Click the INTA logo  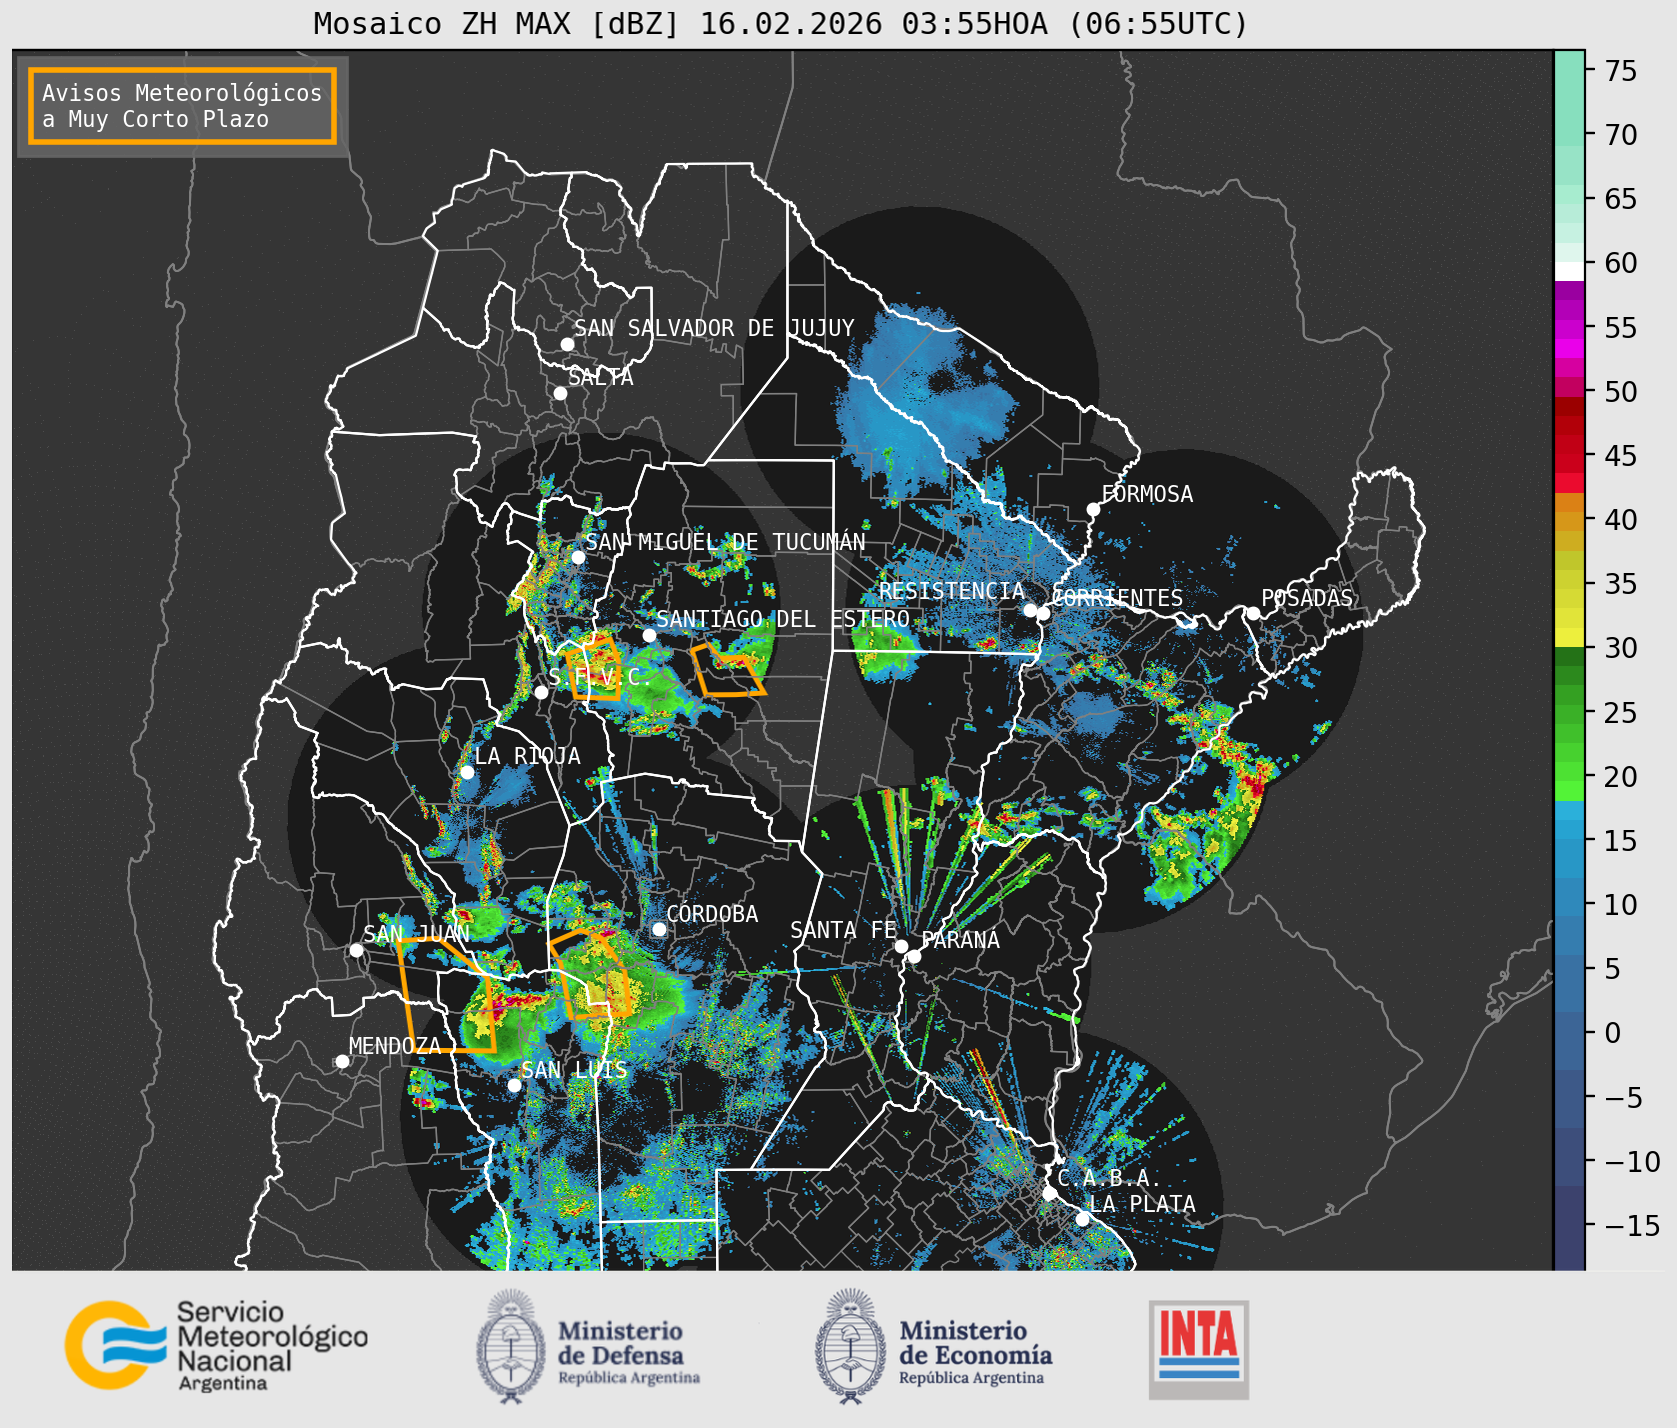coord(1199,1349)
